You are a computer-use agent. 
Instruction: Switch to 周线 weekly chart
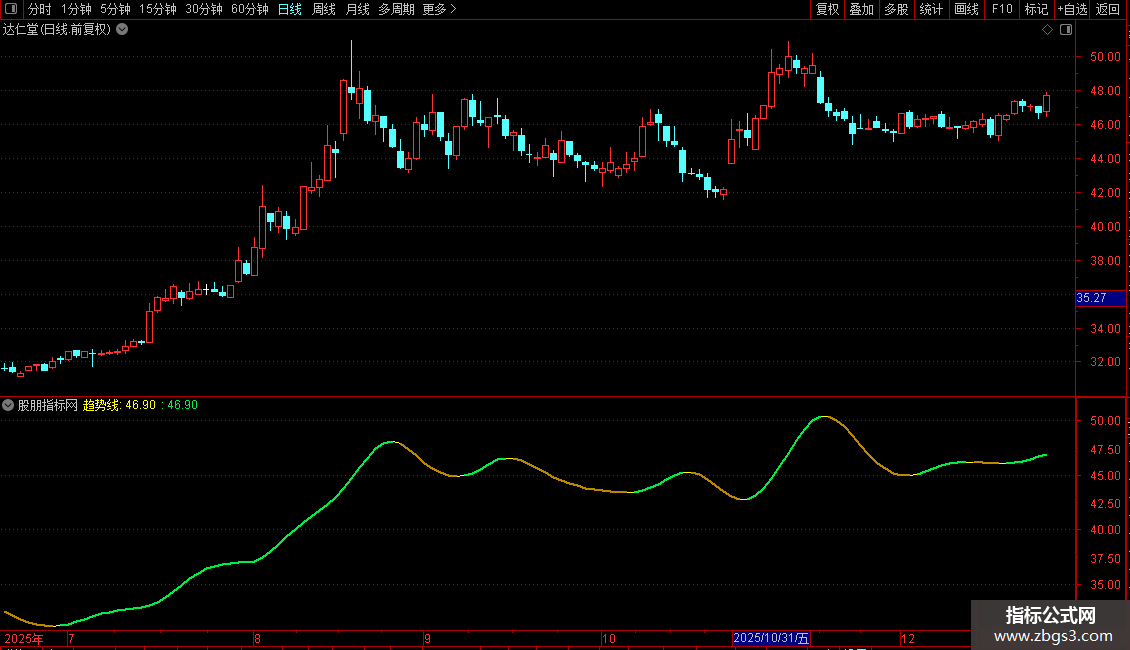324,9
